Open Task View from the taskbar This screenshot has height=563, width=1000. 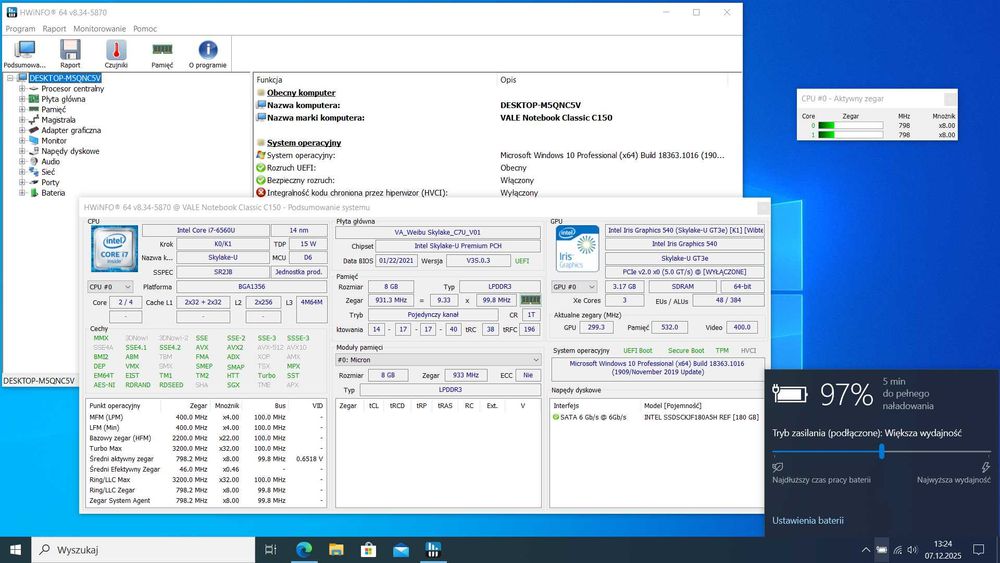(x=270, y=550)
